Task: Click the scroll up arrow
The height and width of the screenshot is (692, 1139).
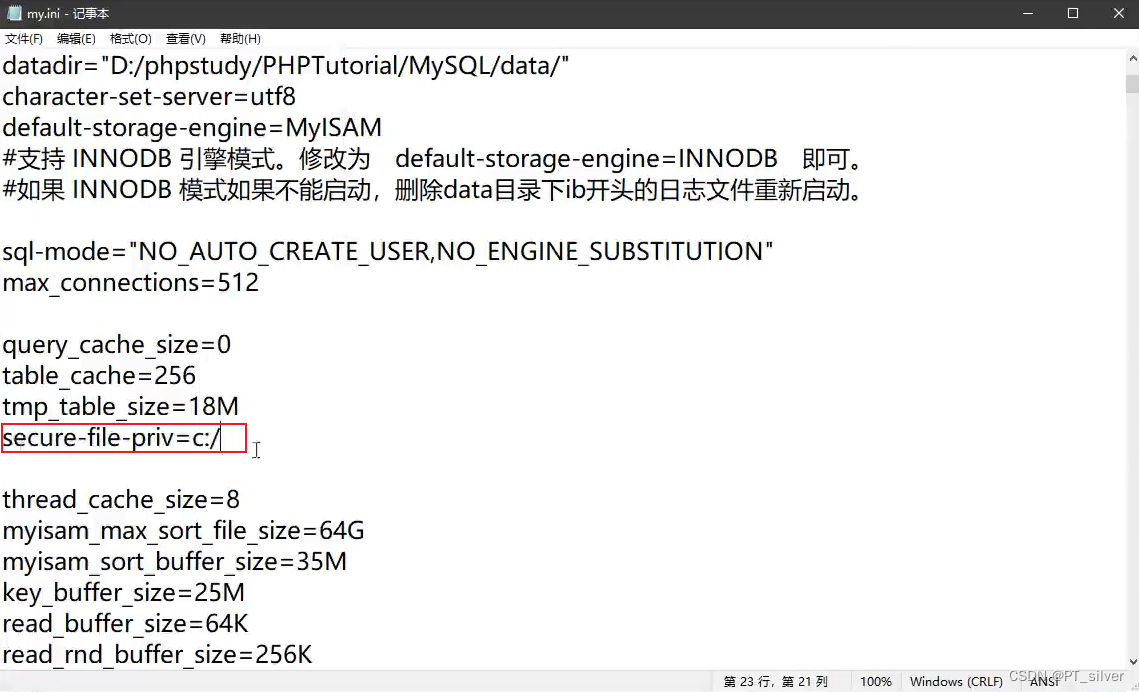Action: point(1132,59)
